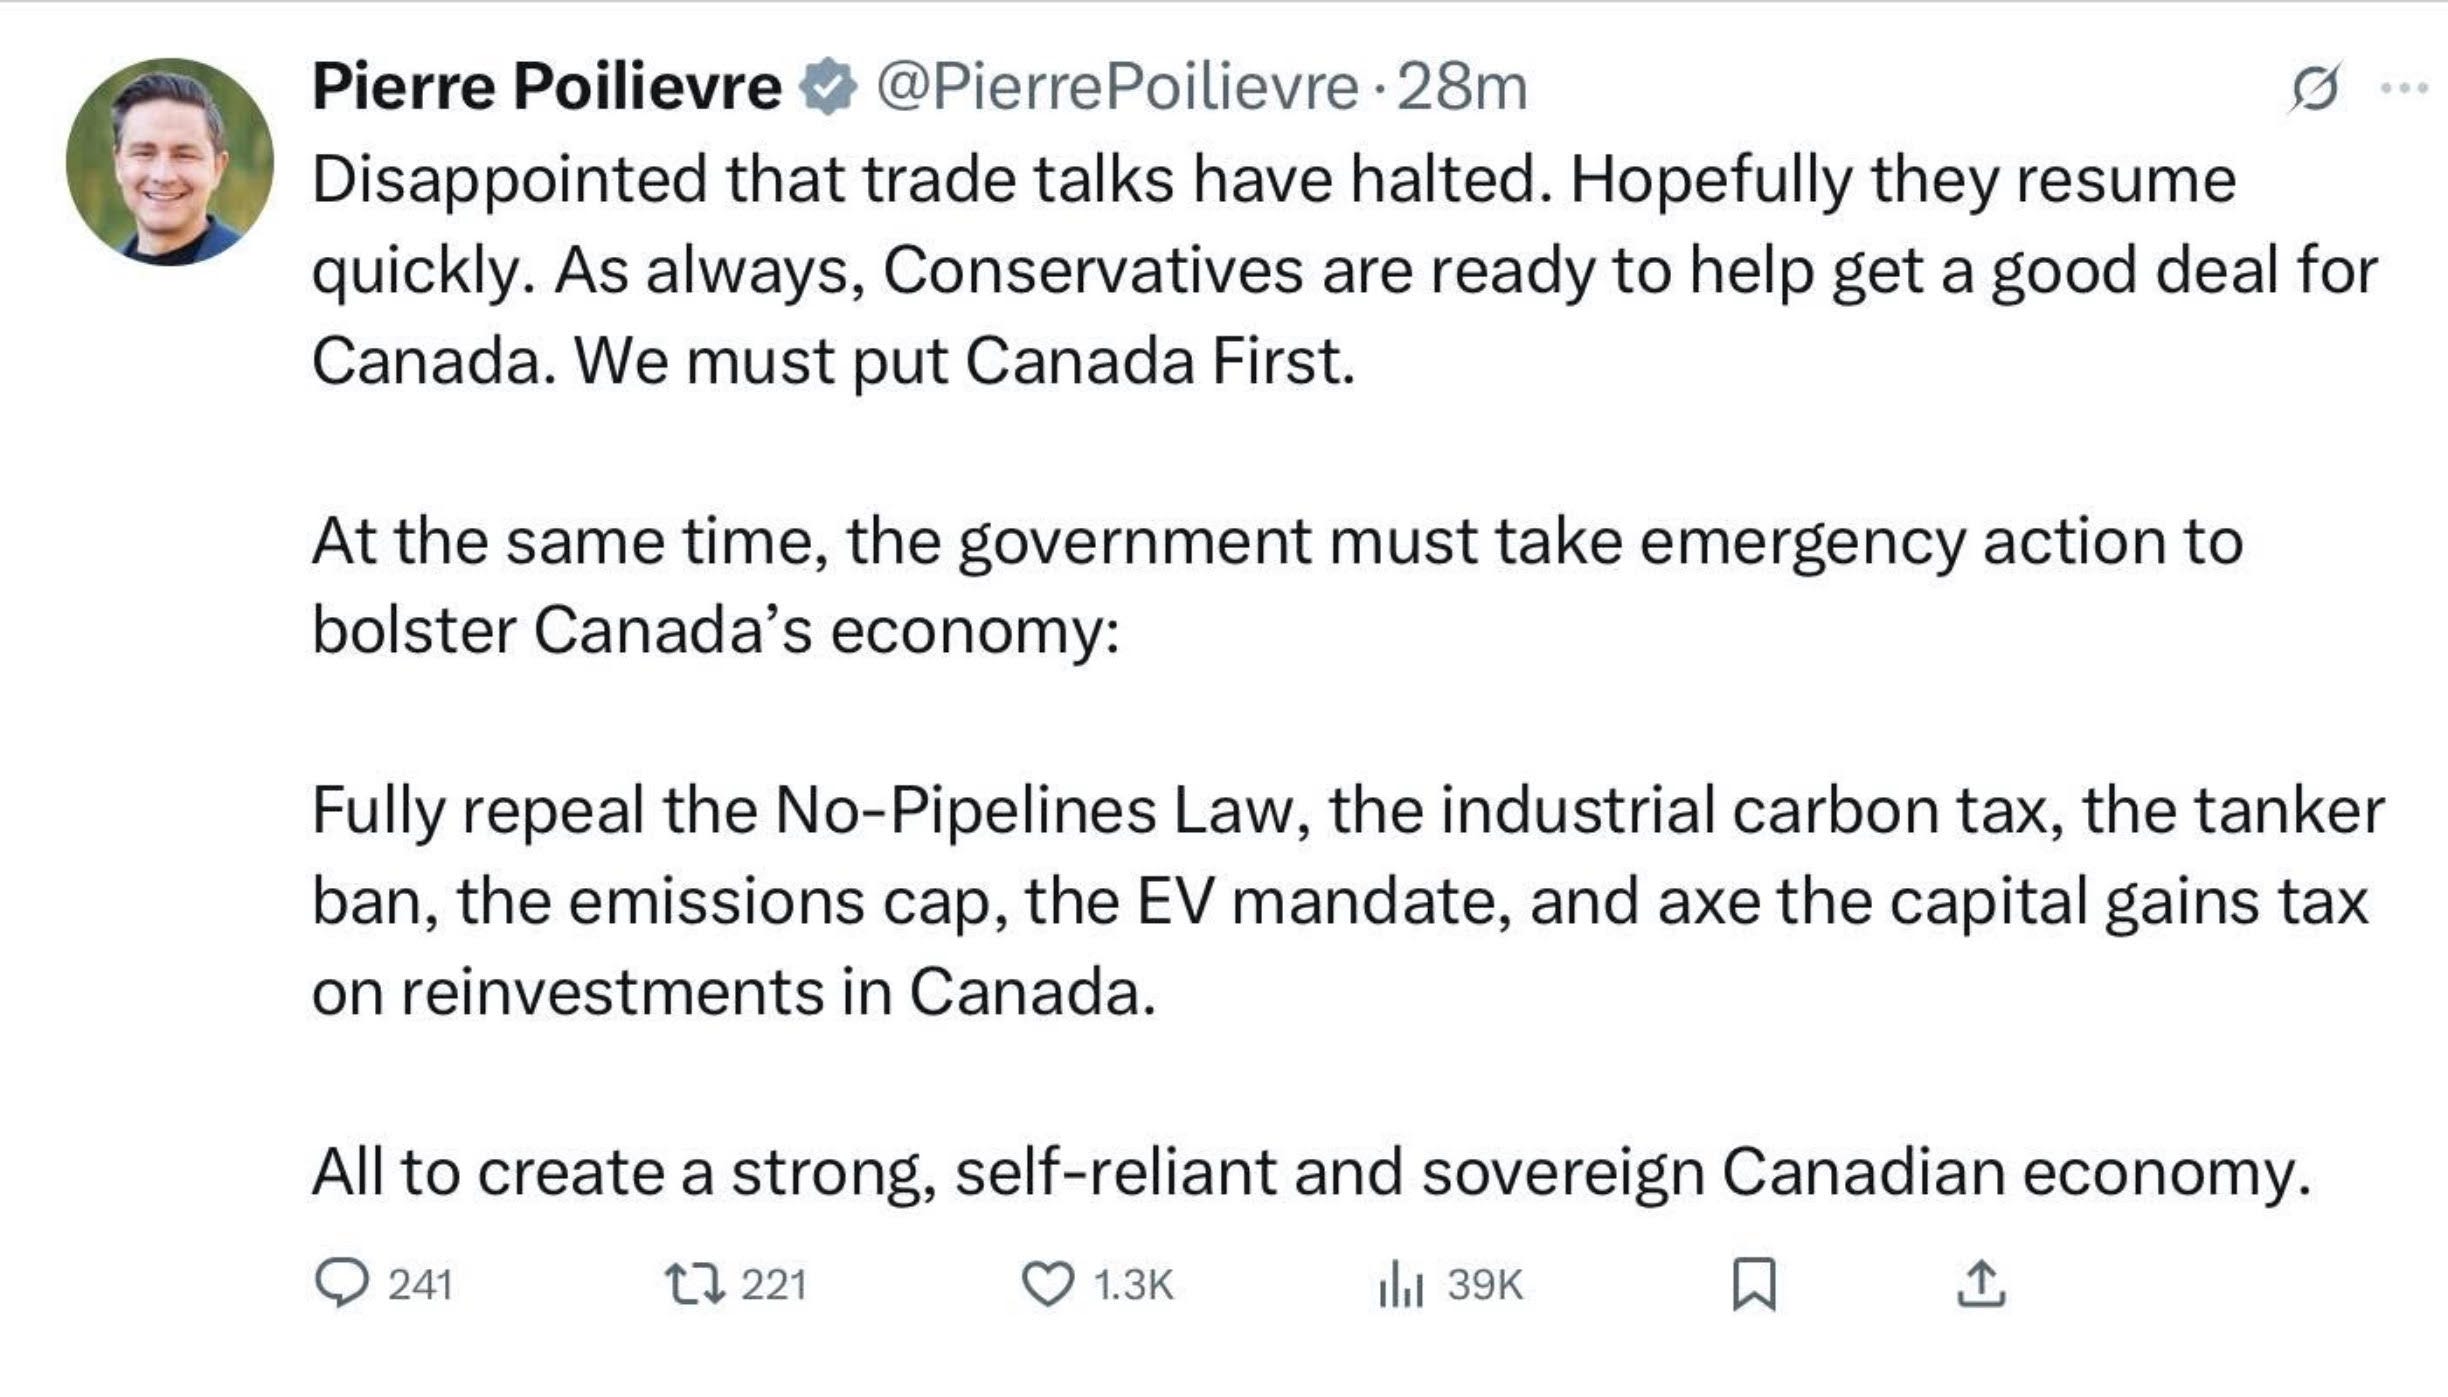Screen dimensions: 2448x1397
Task: Click the reply speech bubble icon
Action: (x=342, y=1283)
